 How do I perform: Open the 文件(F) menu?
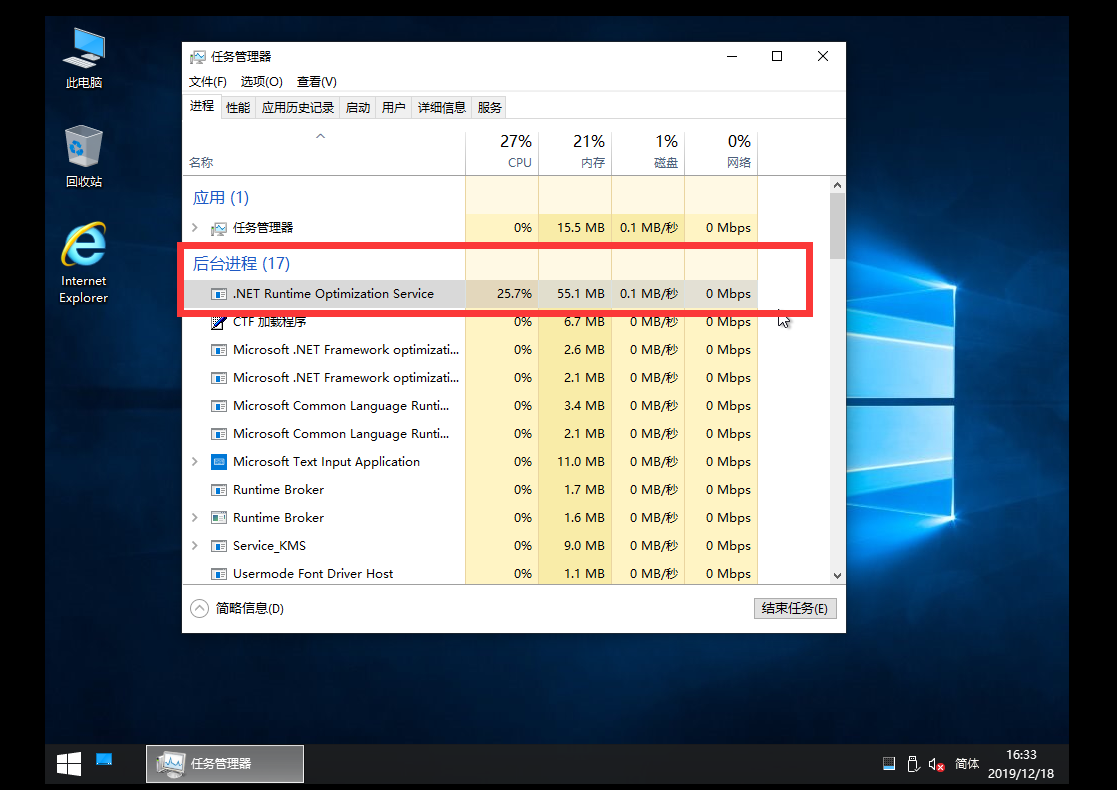pyautogui.click(x=207, y=82)
